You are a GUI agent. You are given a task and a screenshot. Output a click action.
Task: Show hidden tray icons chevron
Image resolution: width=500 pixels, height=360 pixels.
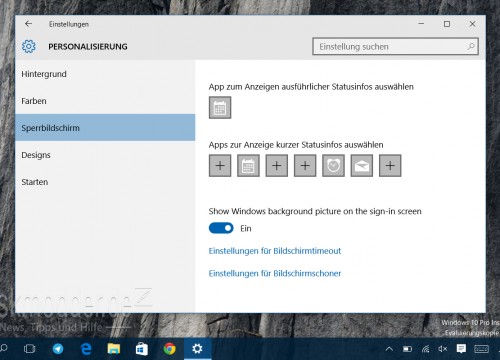(x=389, y=349)
